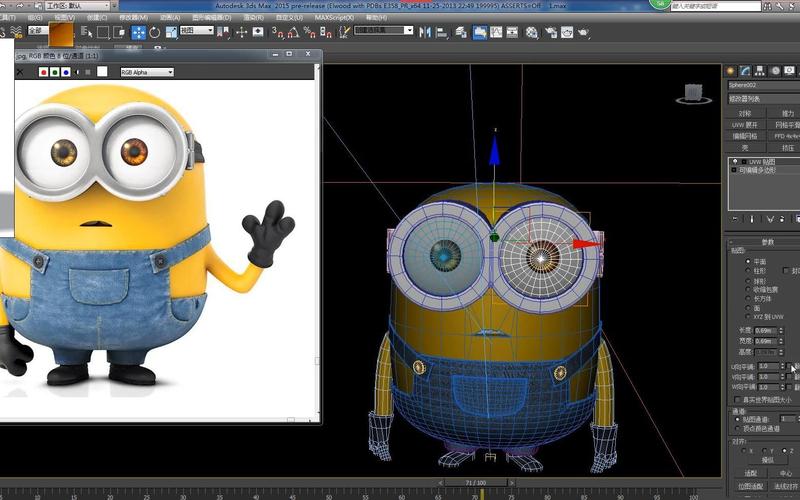
Task: Select the 平面 (Planar) mapping radio button
Action: click(748, 261)
